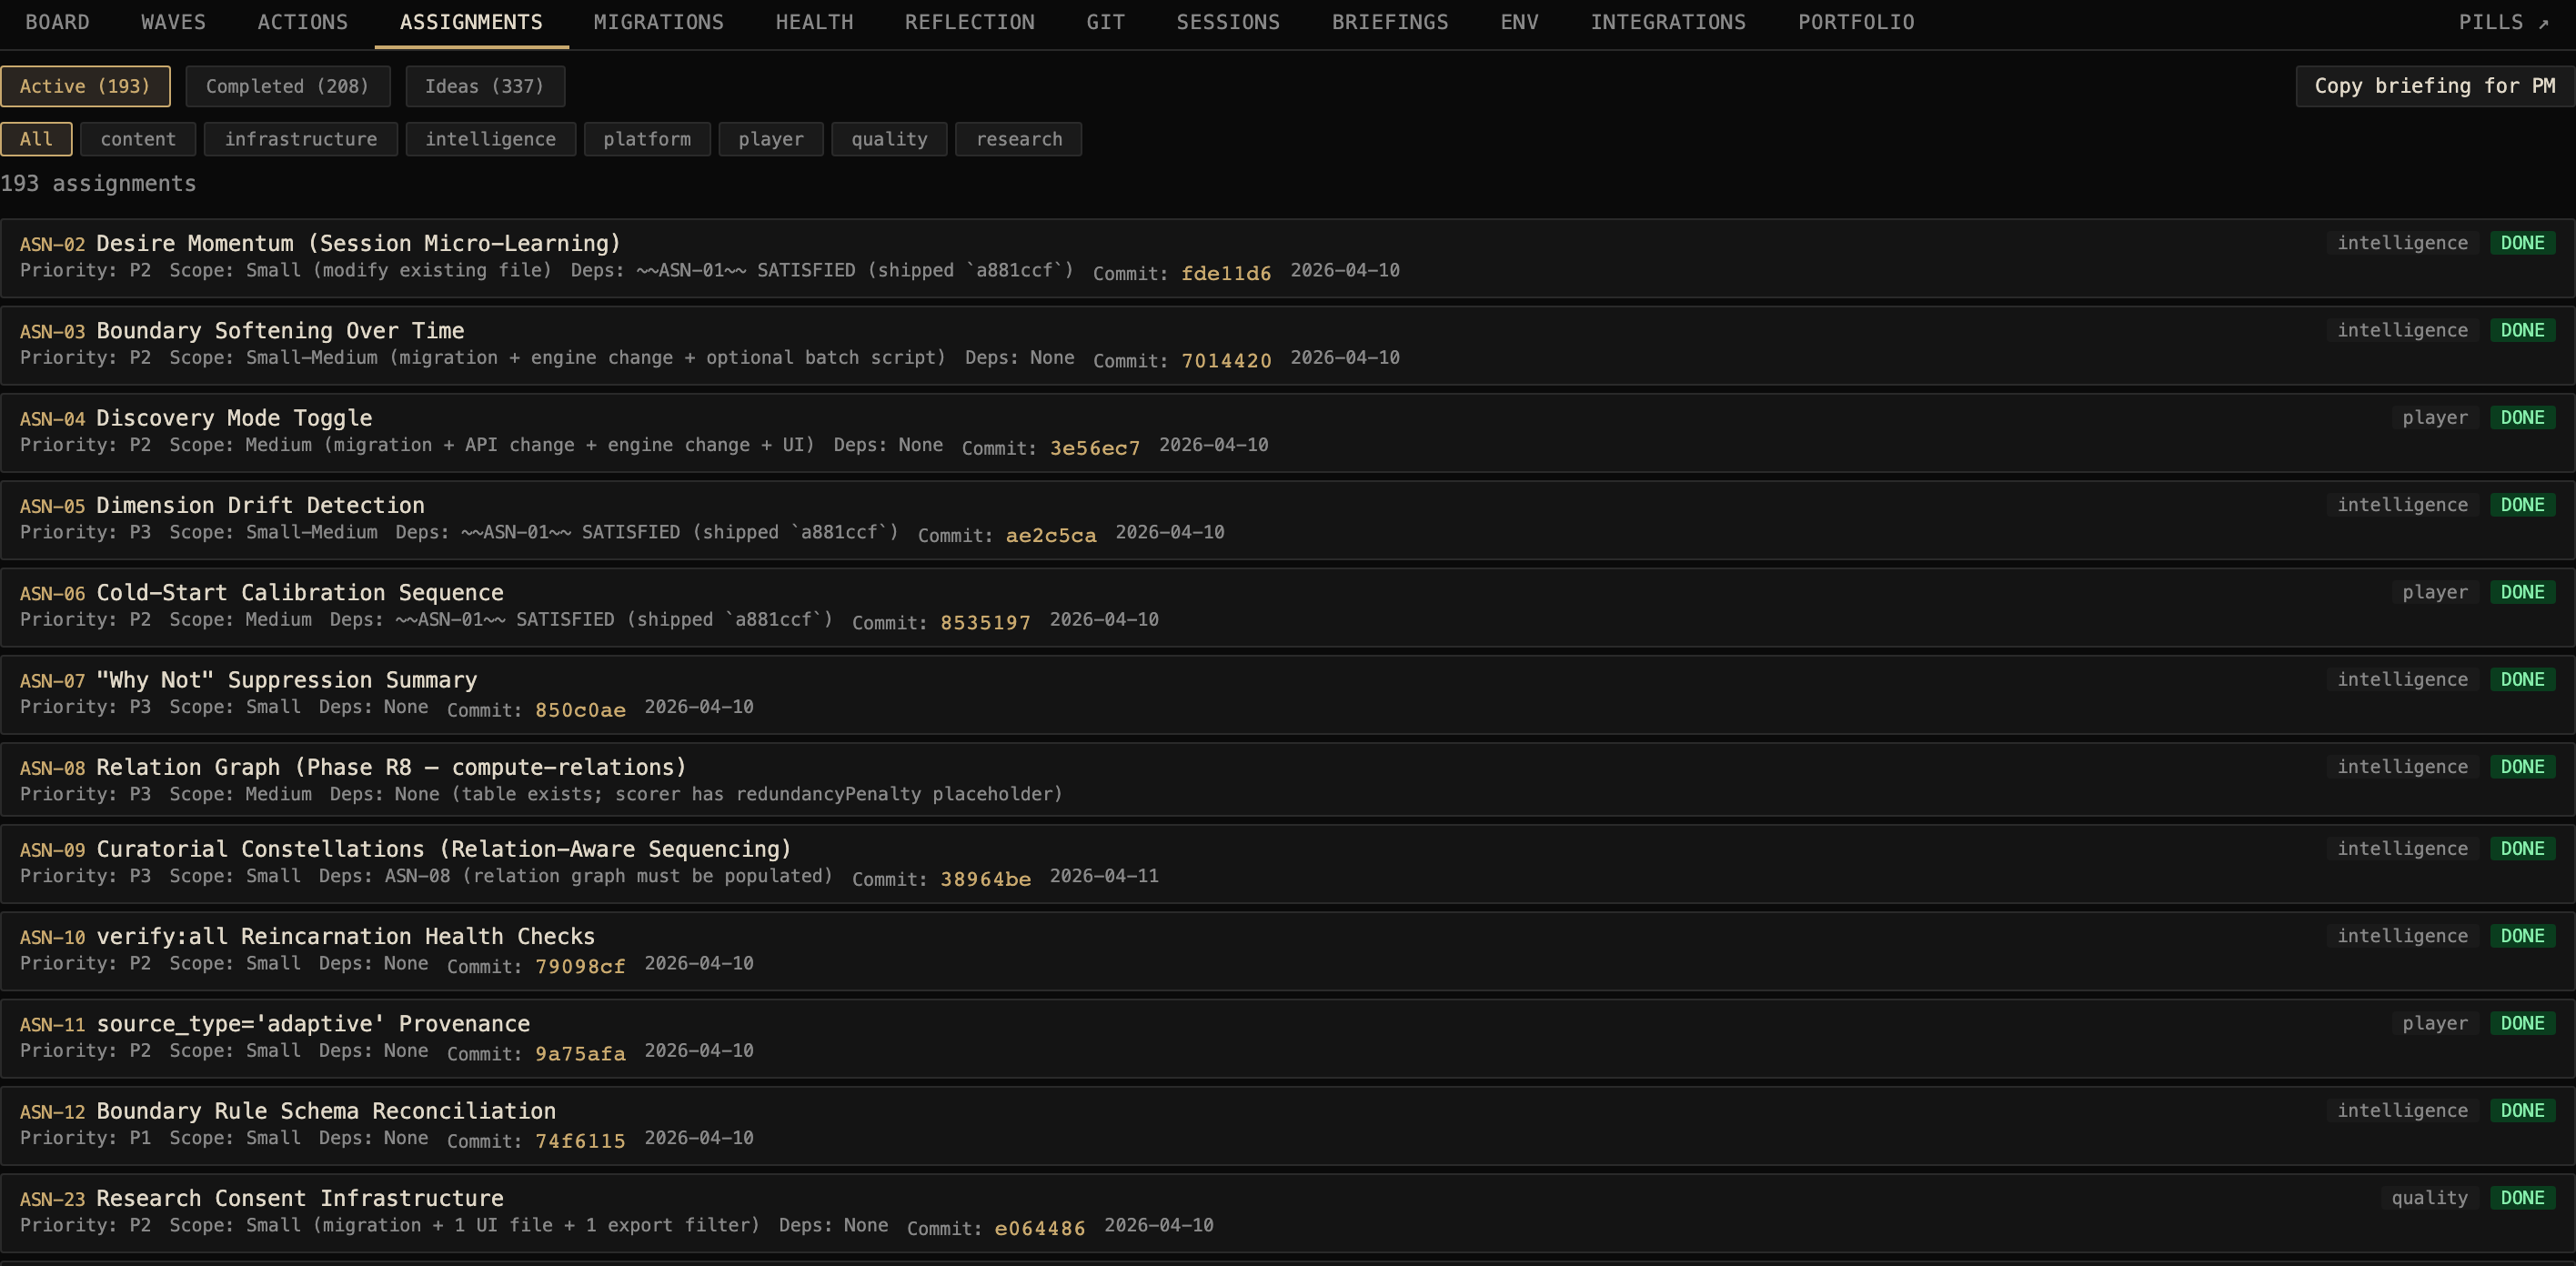Open ASN-02 Desire Momentum assignment
The width and height of the screenshot is (2576, 1266).
1287,257
